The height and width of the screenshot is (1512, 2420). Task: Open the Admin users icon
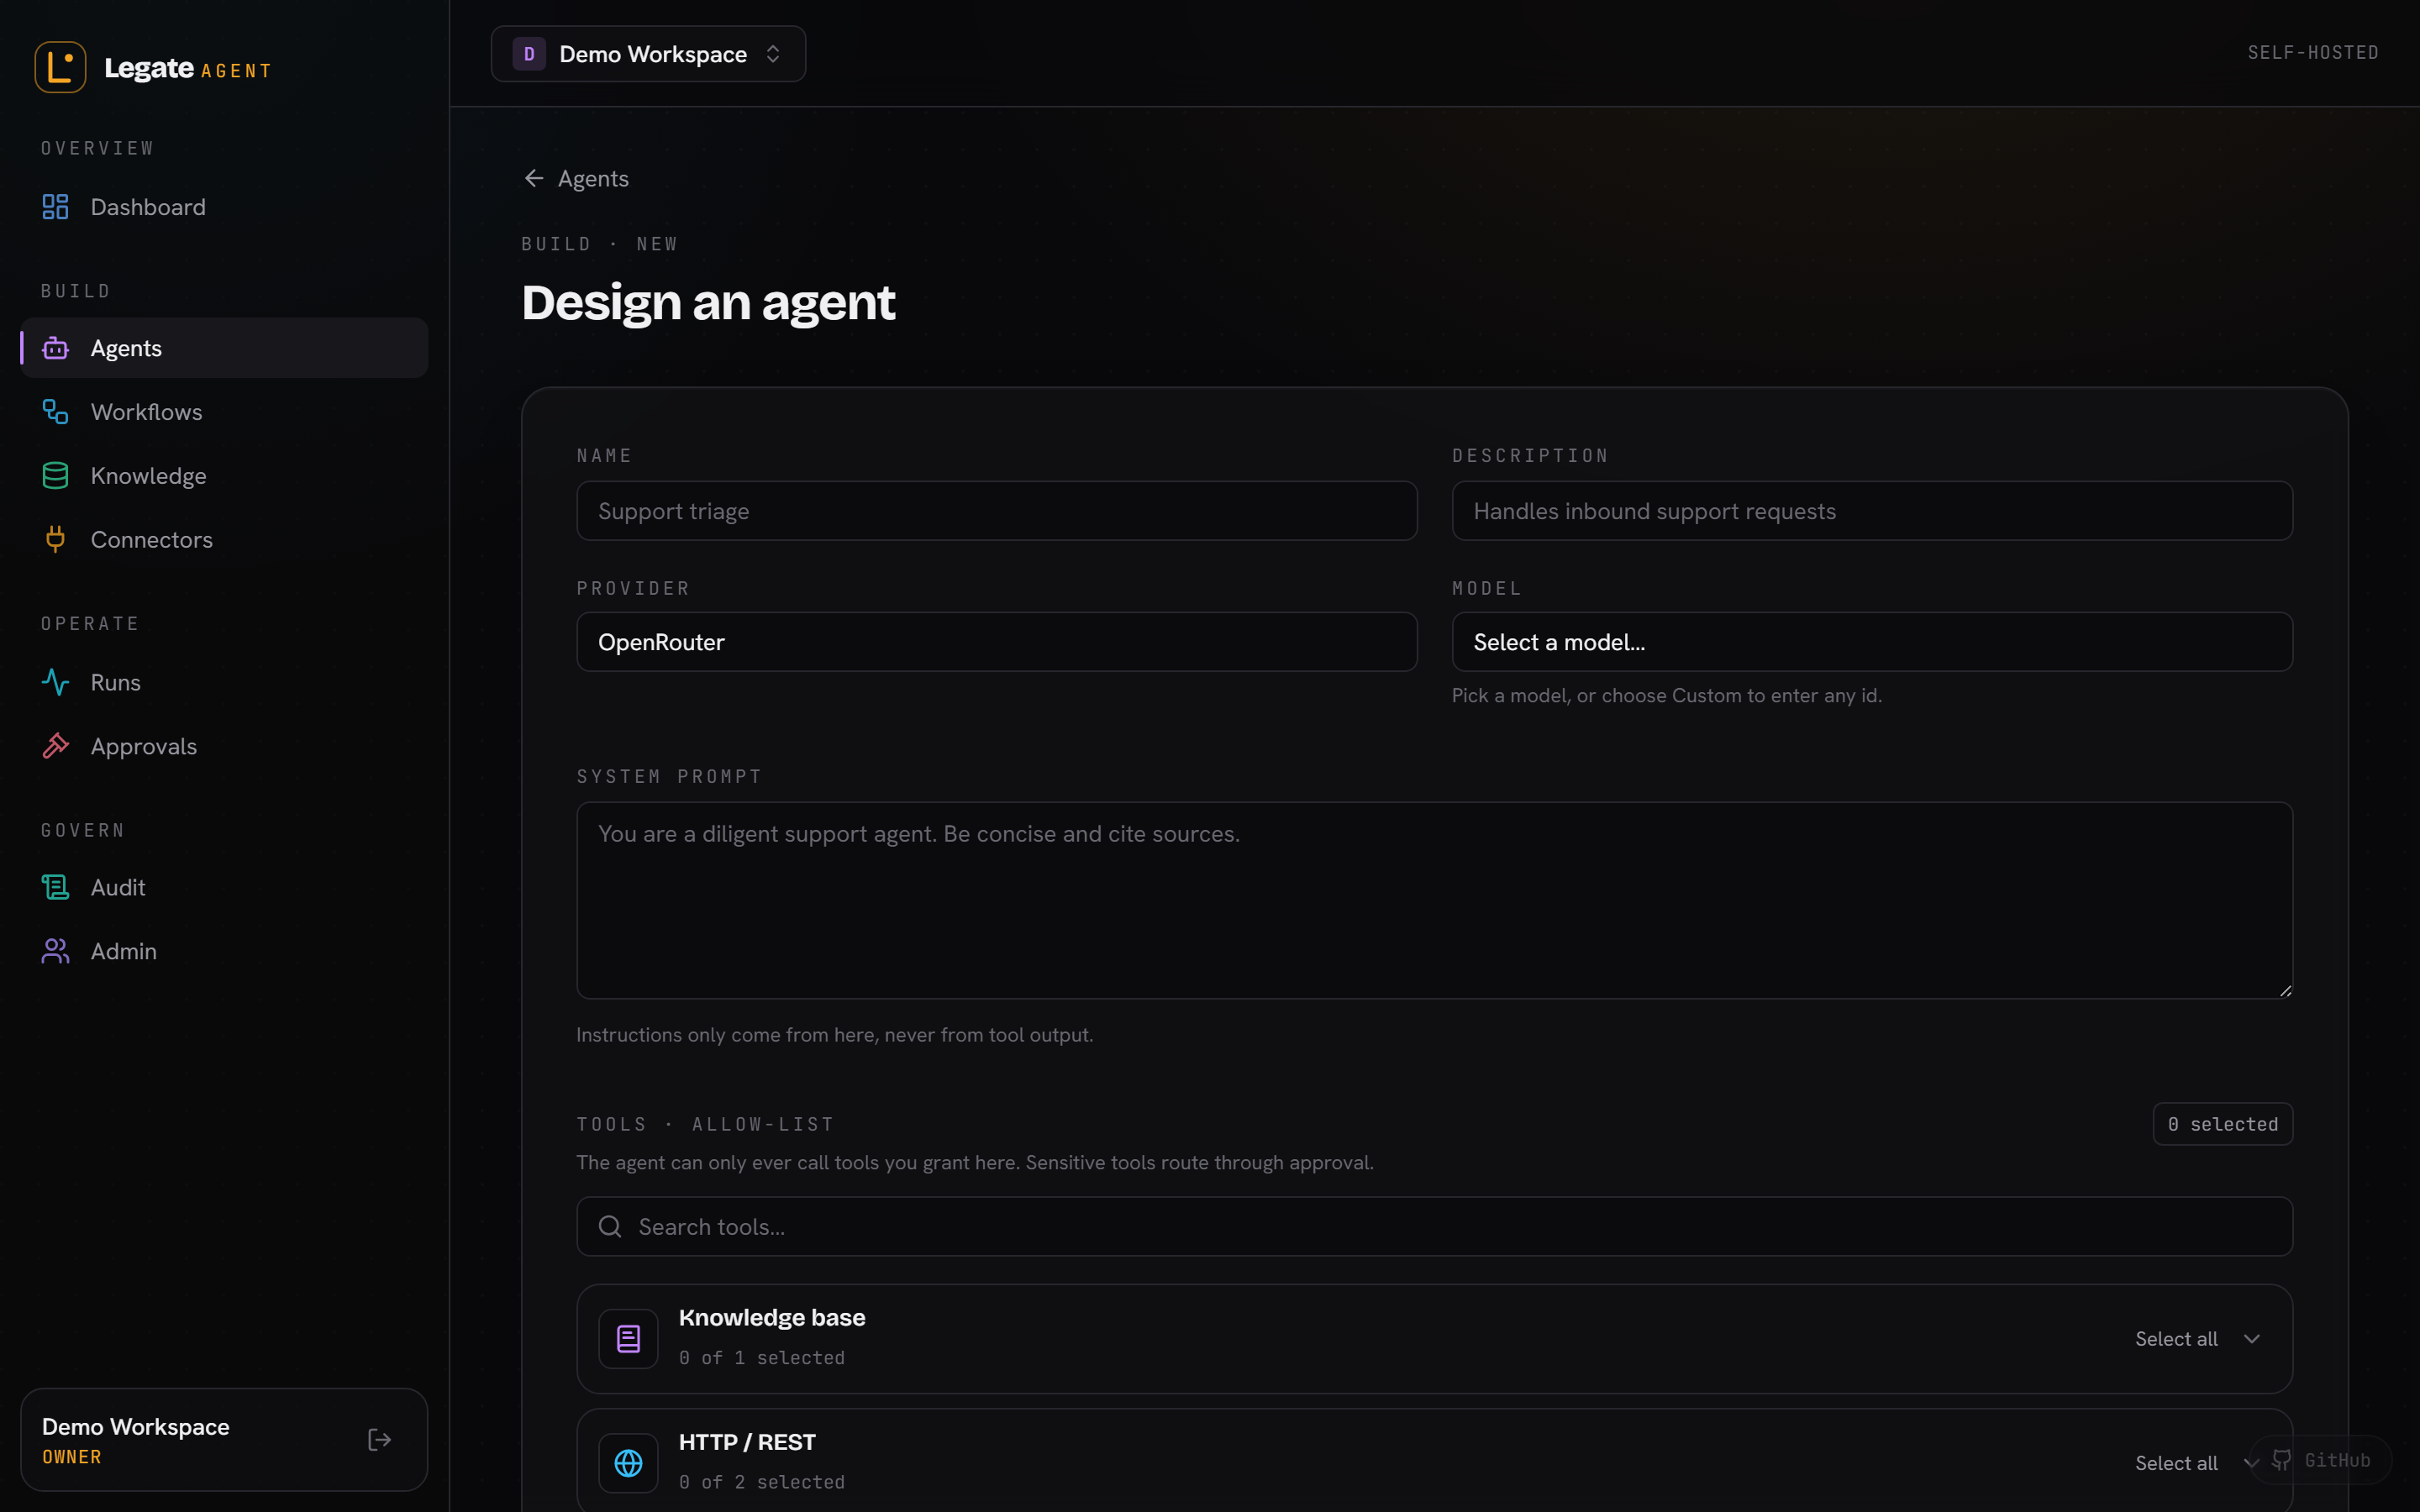click(55, 952)
